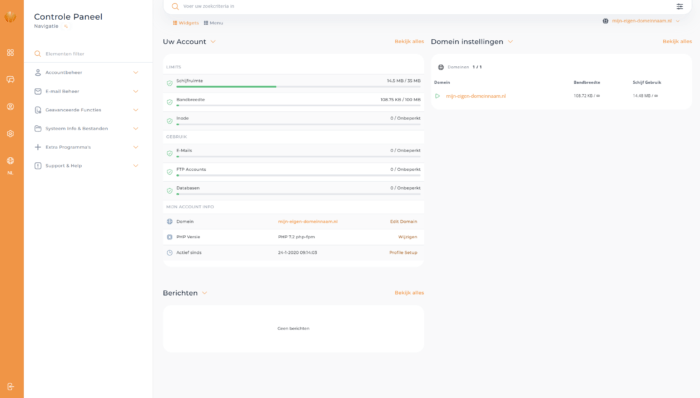Click the green play icon beside domain name
This screenshot has width=700, height=398.
click(438, 96)
